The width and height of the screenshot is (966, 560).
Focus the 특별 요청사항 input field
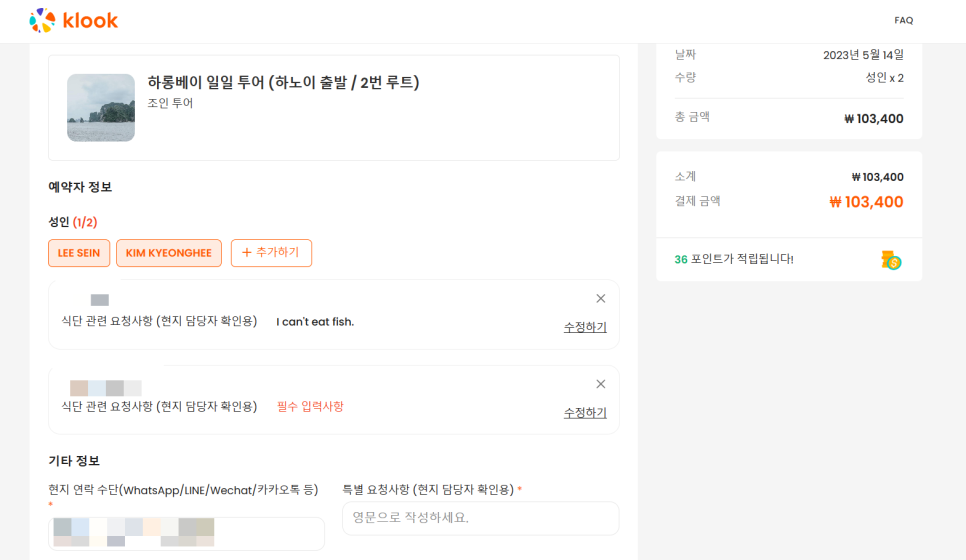click(481, 518)
